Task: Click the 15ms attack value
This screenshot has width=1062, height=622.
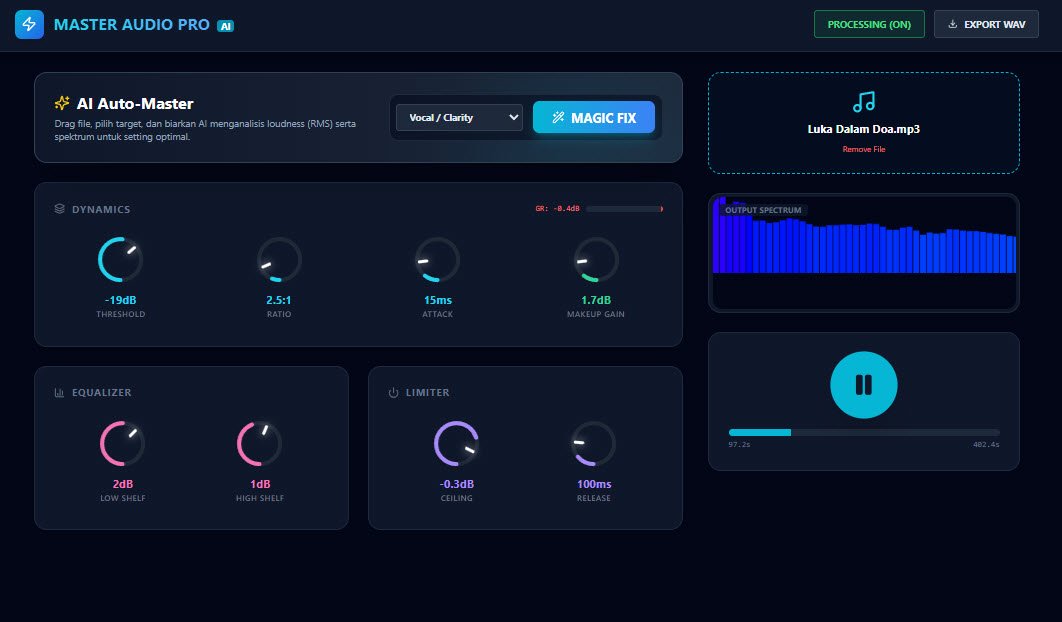Action: [438, 300]
